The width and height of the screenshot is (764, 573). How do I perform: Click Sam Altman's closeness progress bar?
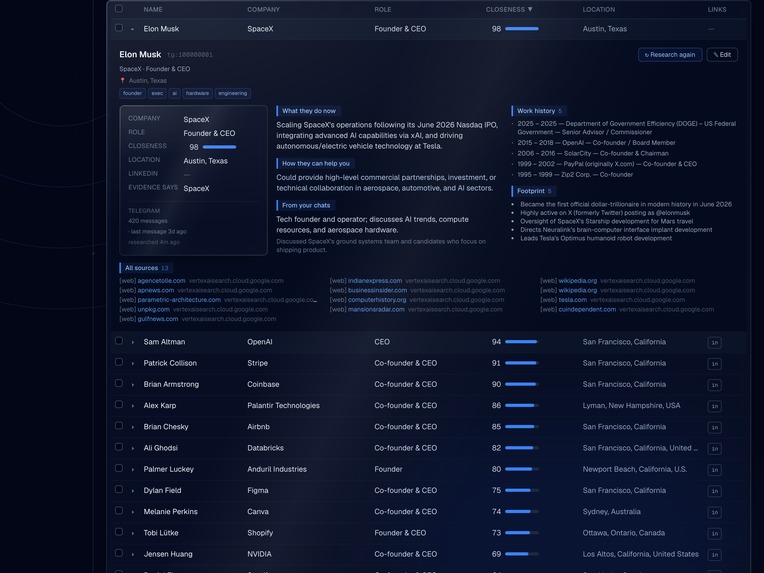click(x=522, y=342)
